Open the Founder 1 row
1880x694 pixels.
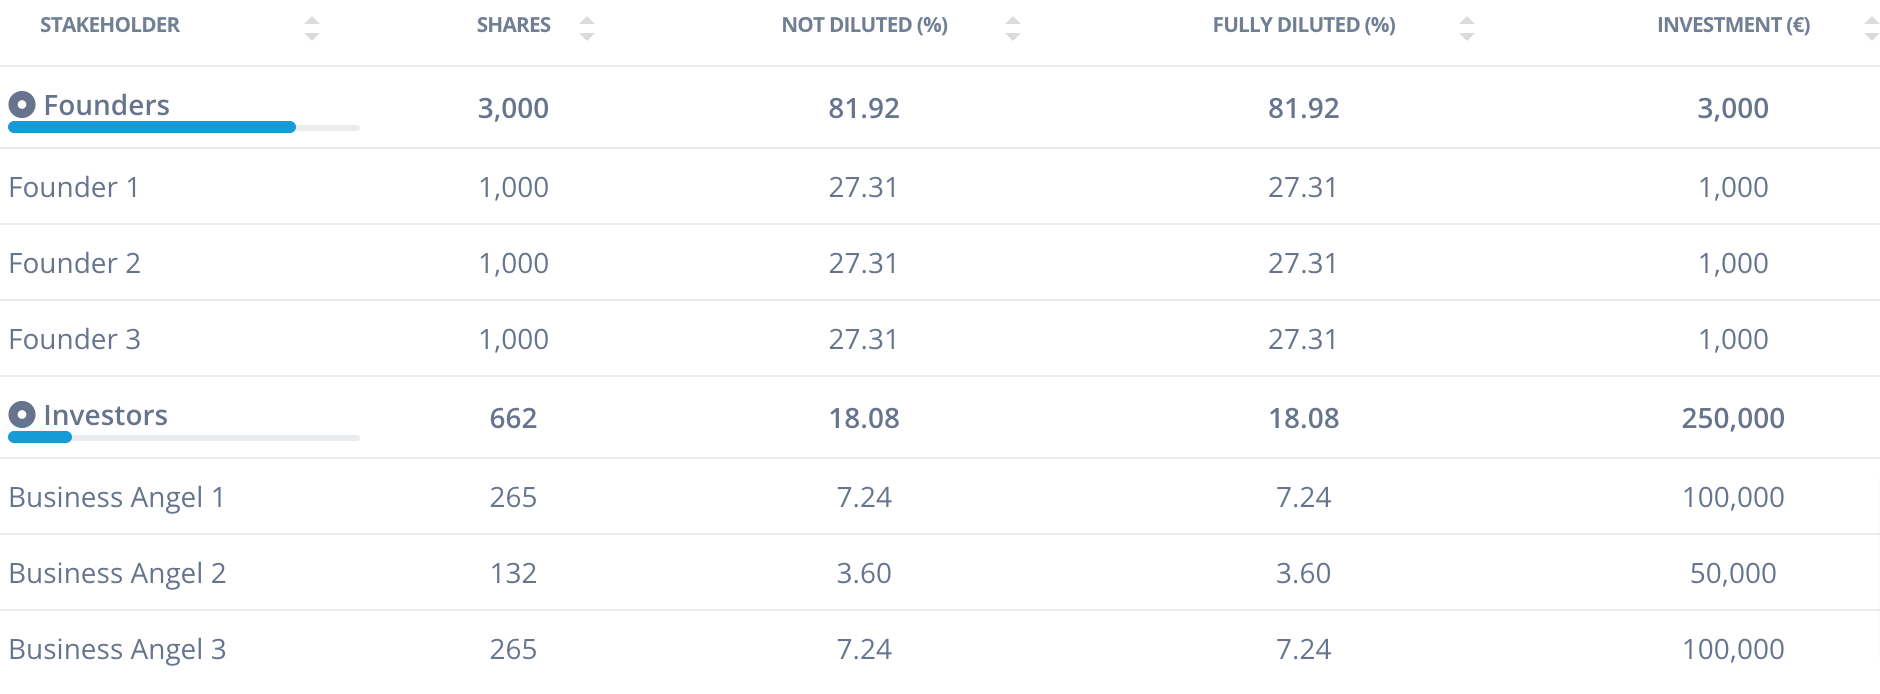(x=940, y=187)
